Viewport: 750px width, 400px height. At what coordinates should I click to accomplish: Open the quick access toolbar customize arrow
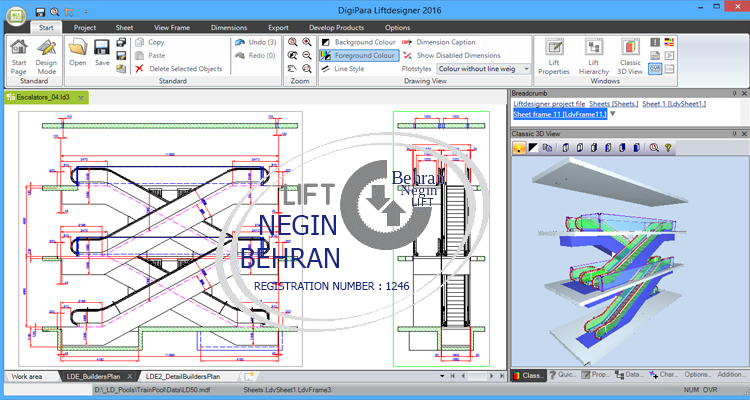[86, 12]
